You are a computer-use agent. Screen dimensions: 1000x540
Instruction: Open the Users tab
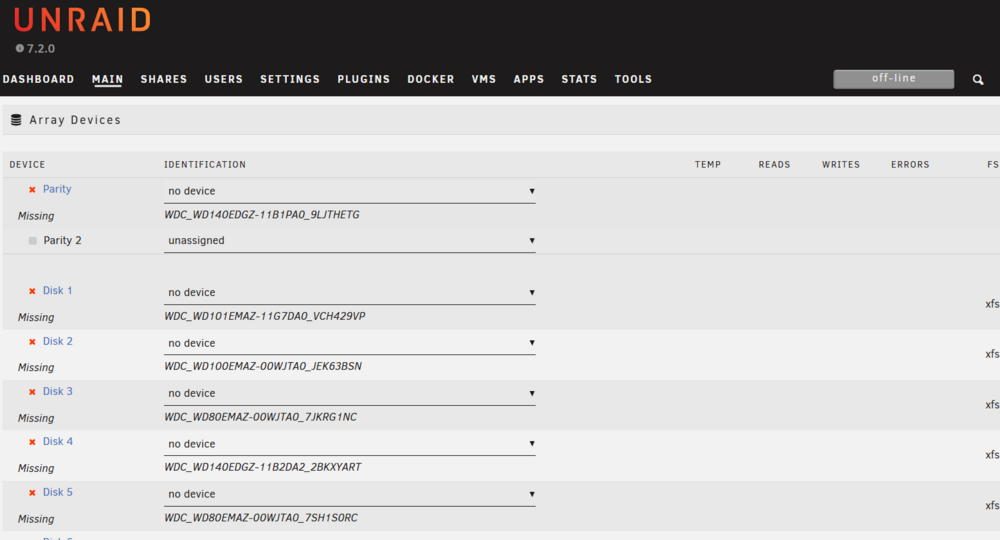pyautogui.click(x=224, y=79)
